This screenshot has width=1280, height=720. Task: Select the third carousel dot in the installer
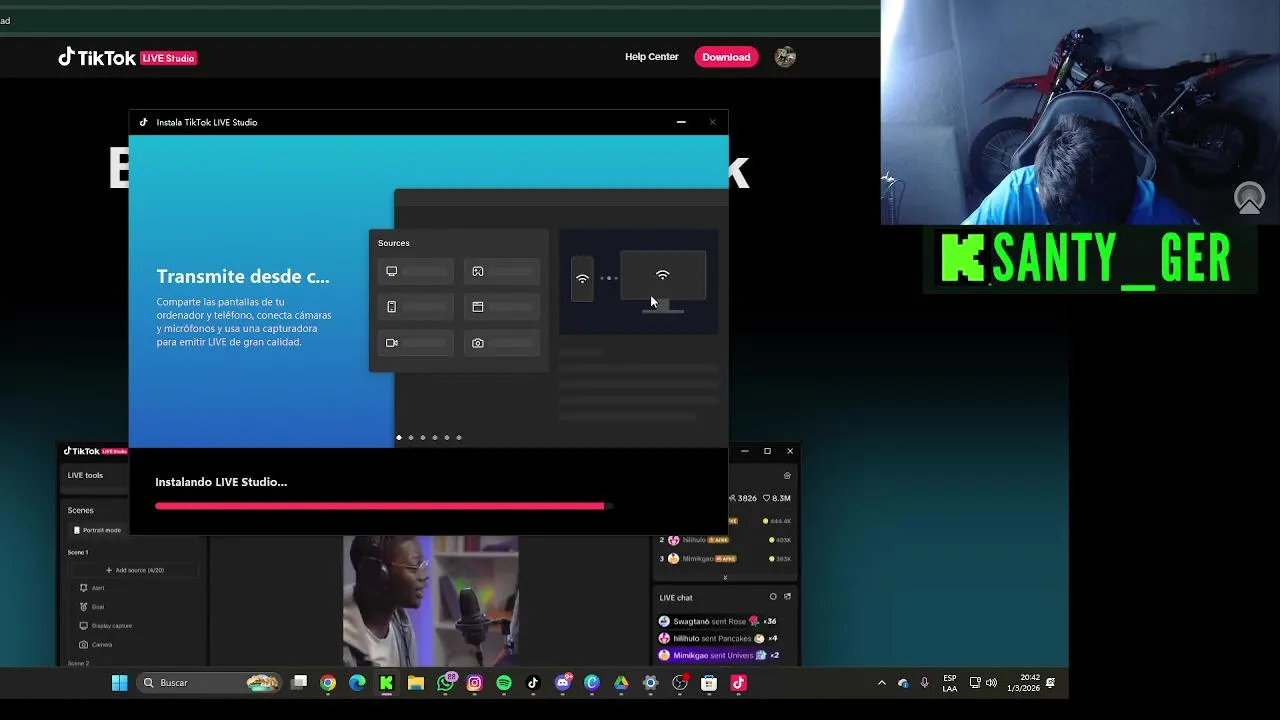(x=423, y=437)
